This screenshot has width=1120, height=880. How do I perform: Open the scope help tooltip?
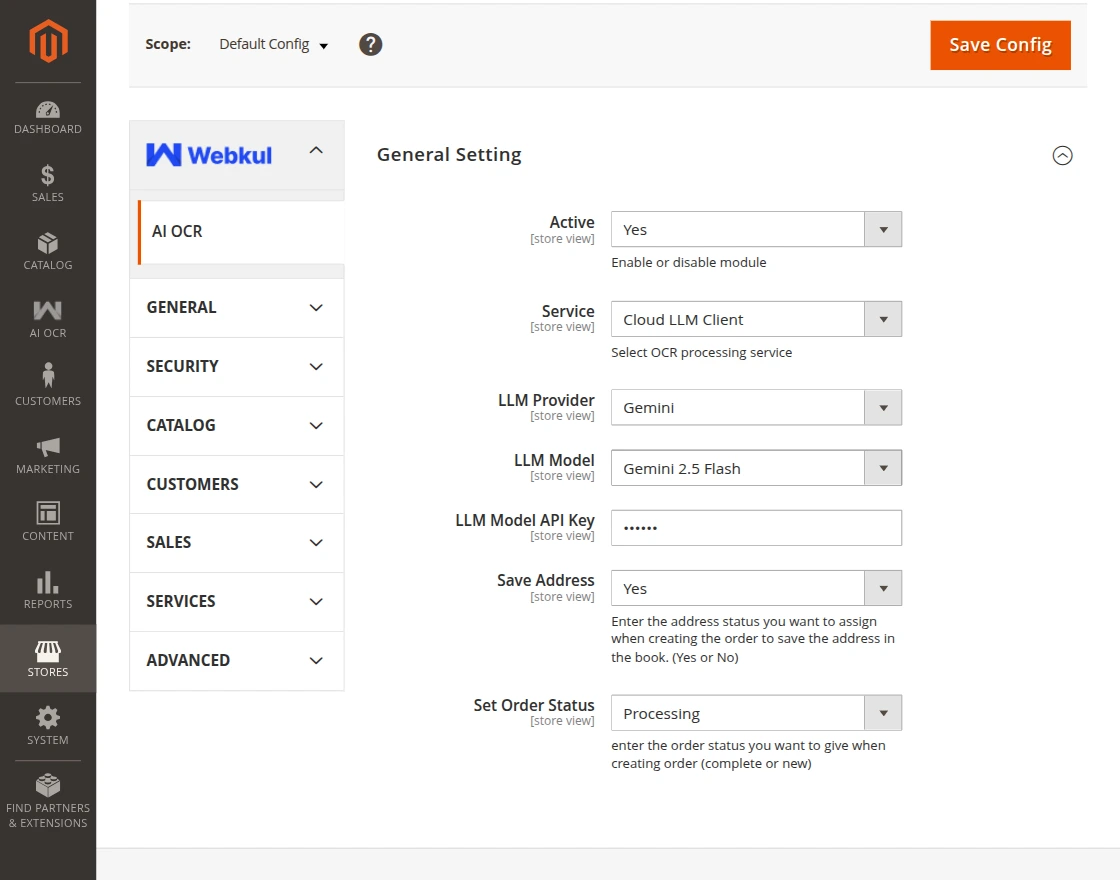370,44
